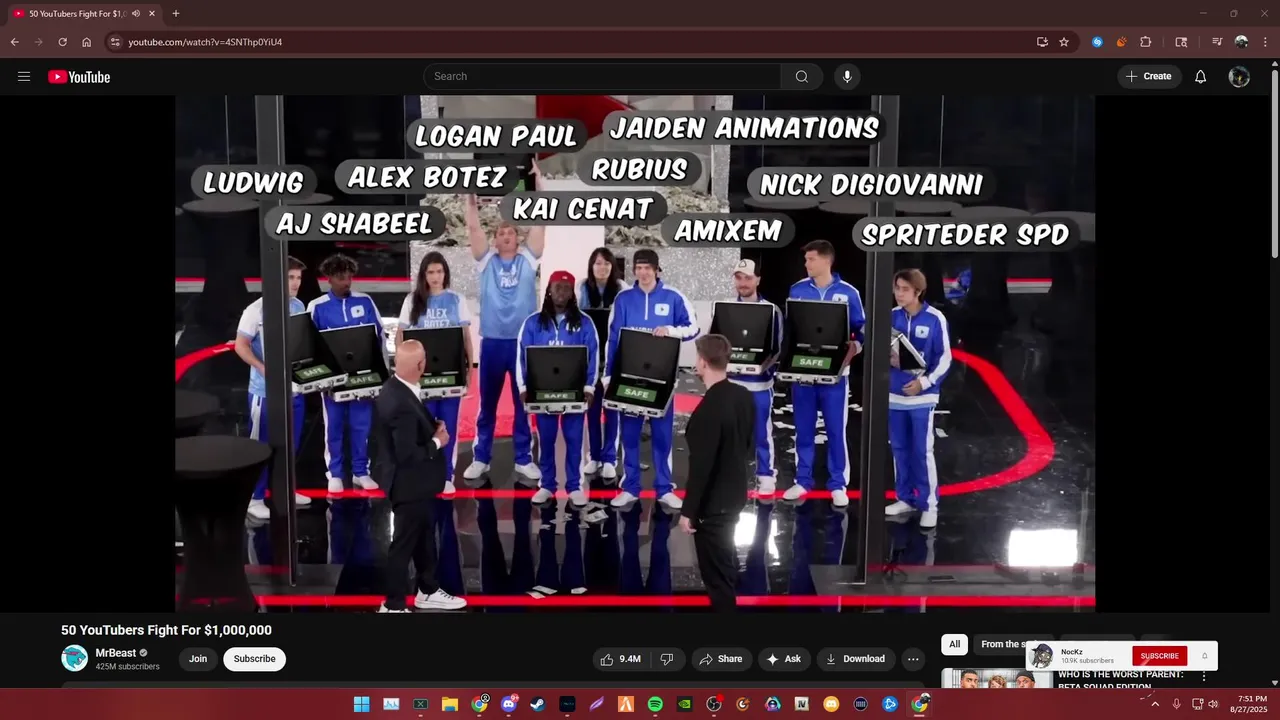Open the Windows Start menu
The image size is (1280, 720).
tap(361, 704)
